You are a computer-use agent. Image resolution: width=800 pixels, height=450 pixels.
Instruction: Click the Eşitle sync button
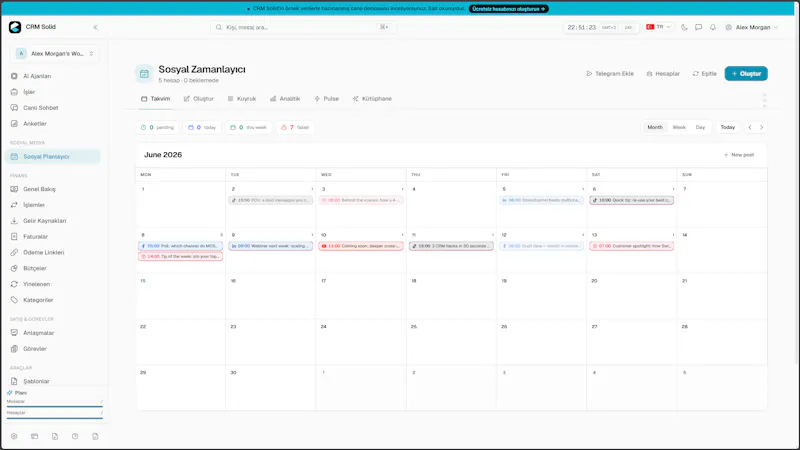pyautogui.click(x=705, y=73)
